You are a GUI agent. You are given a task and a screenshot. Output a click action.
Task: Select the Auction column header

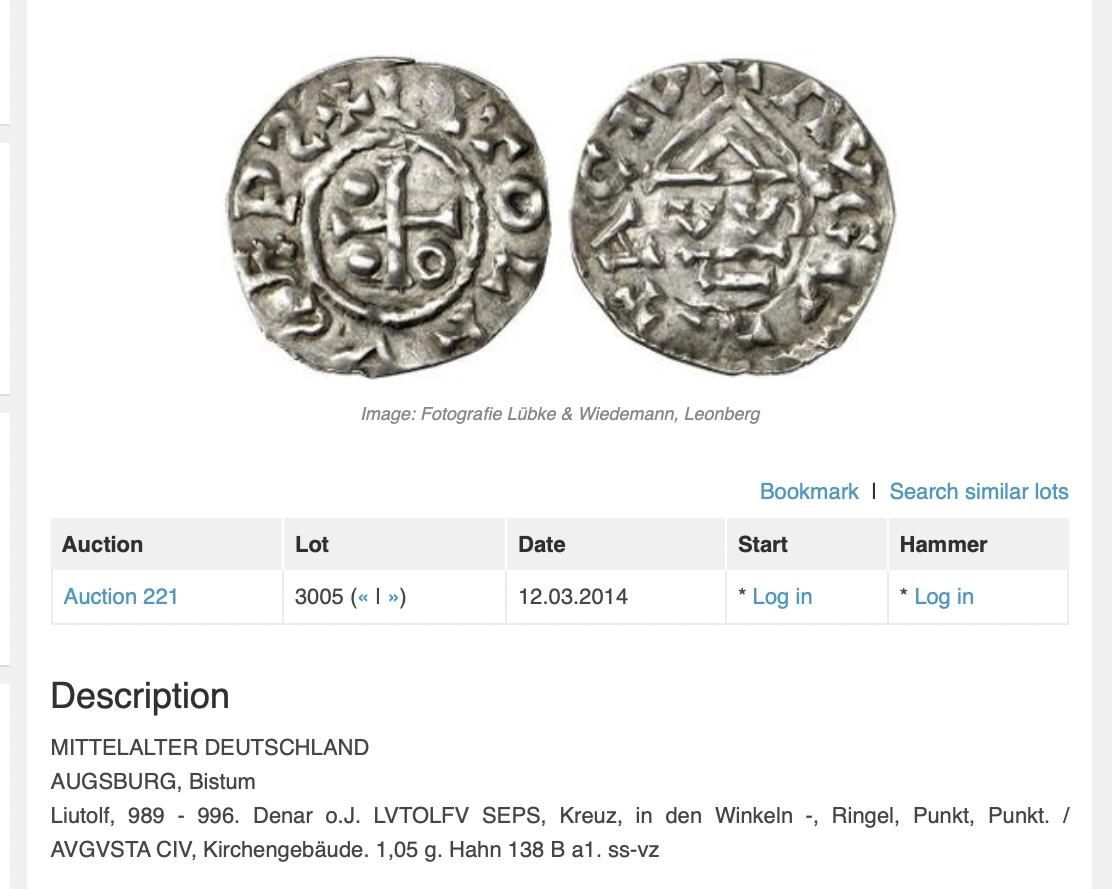167,544
